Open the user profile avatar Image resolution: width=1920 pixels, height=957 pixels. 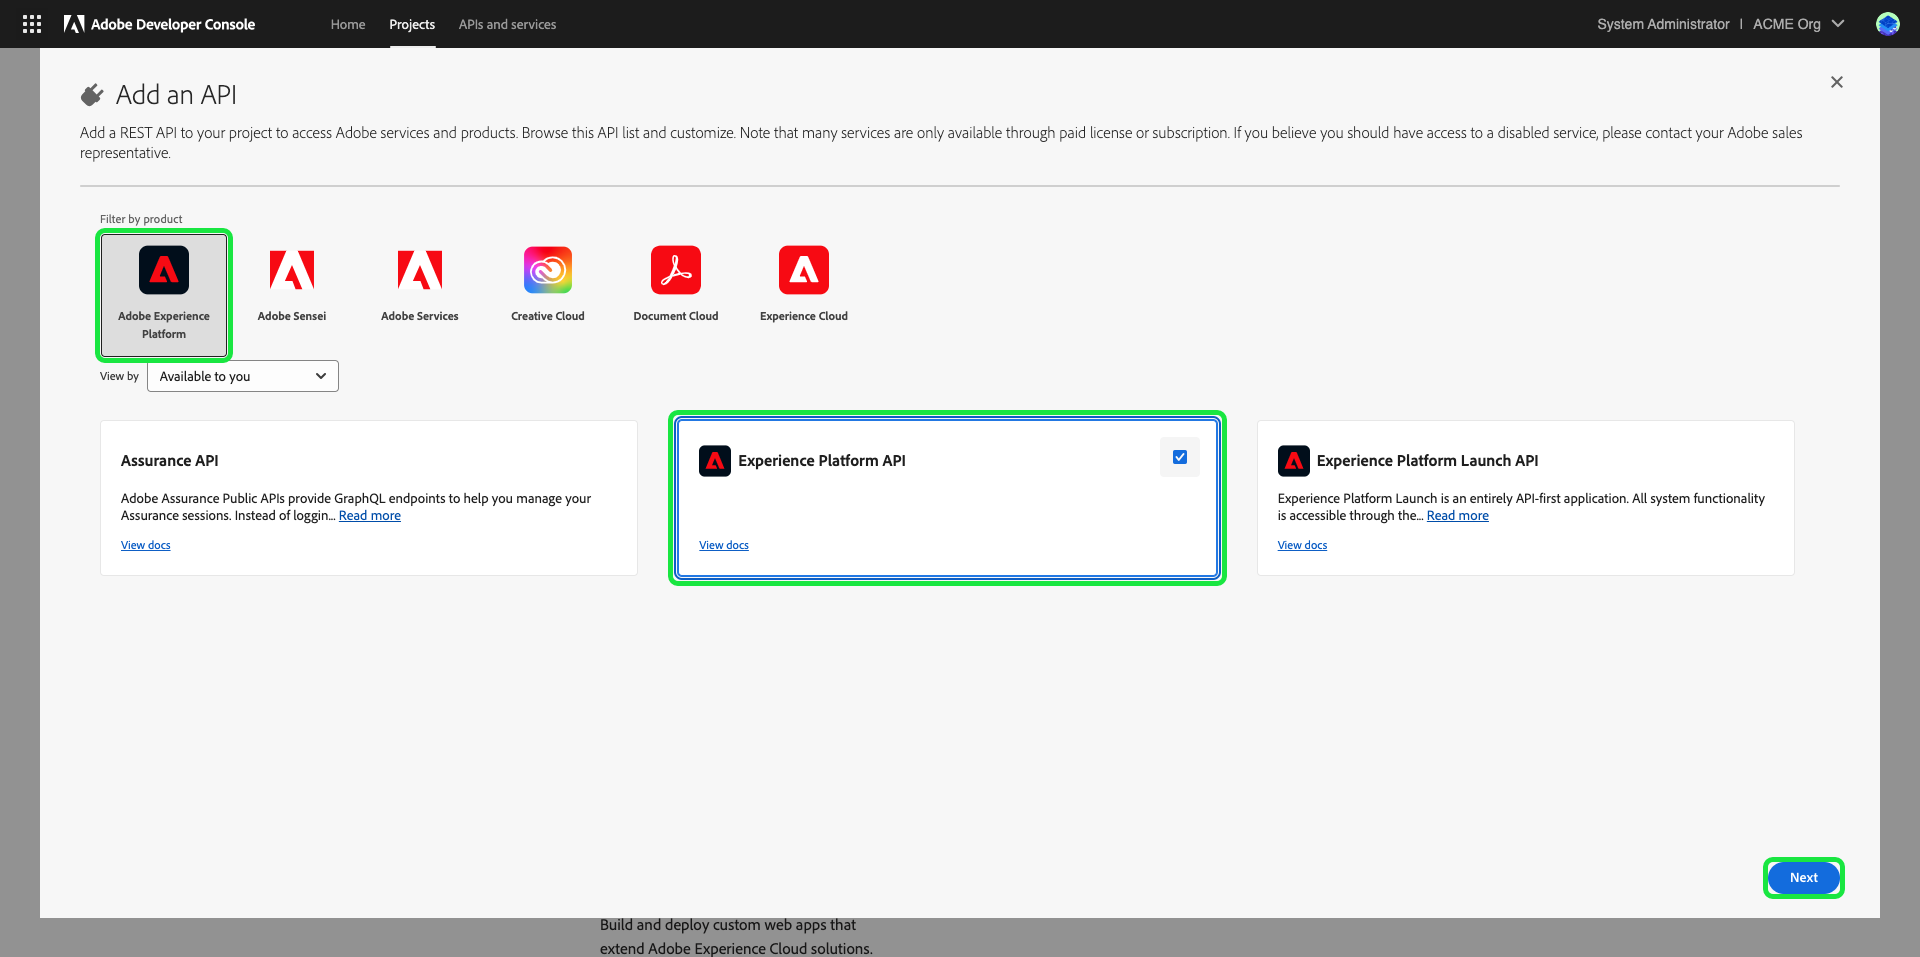tap(1887, 24)
